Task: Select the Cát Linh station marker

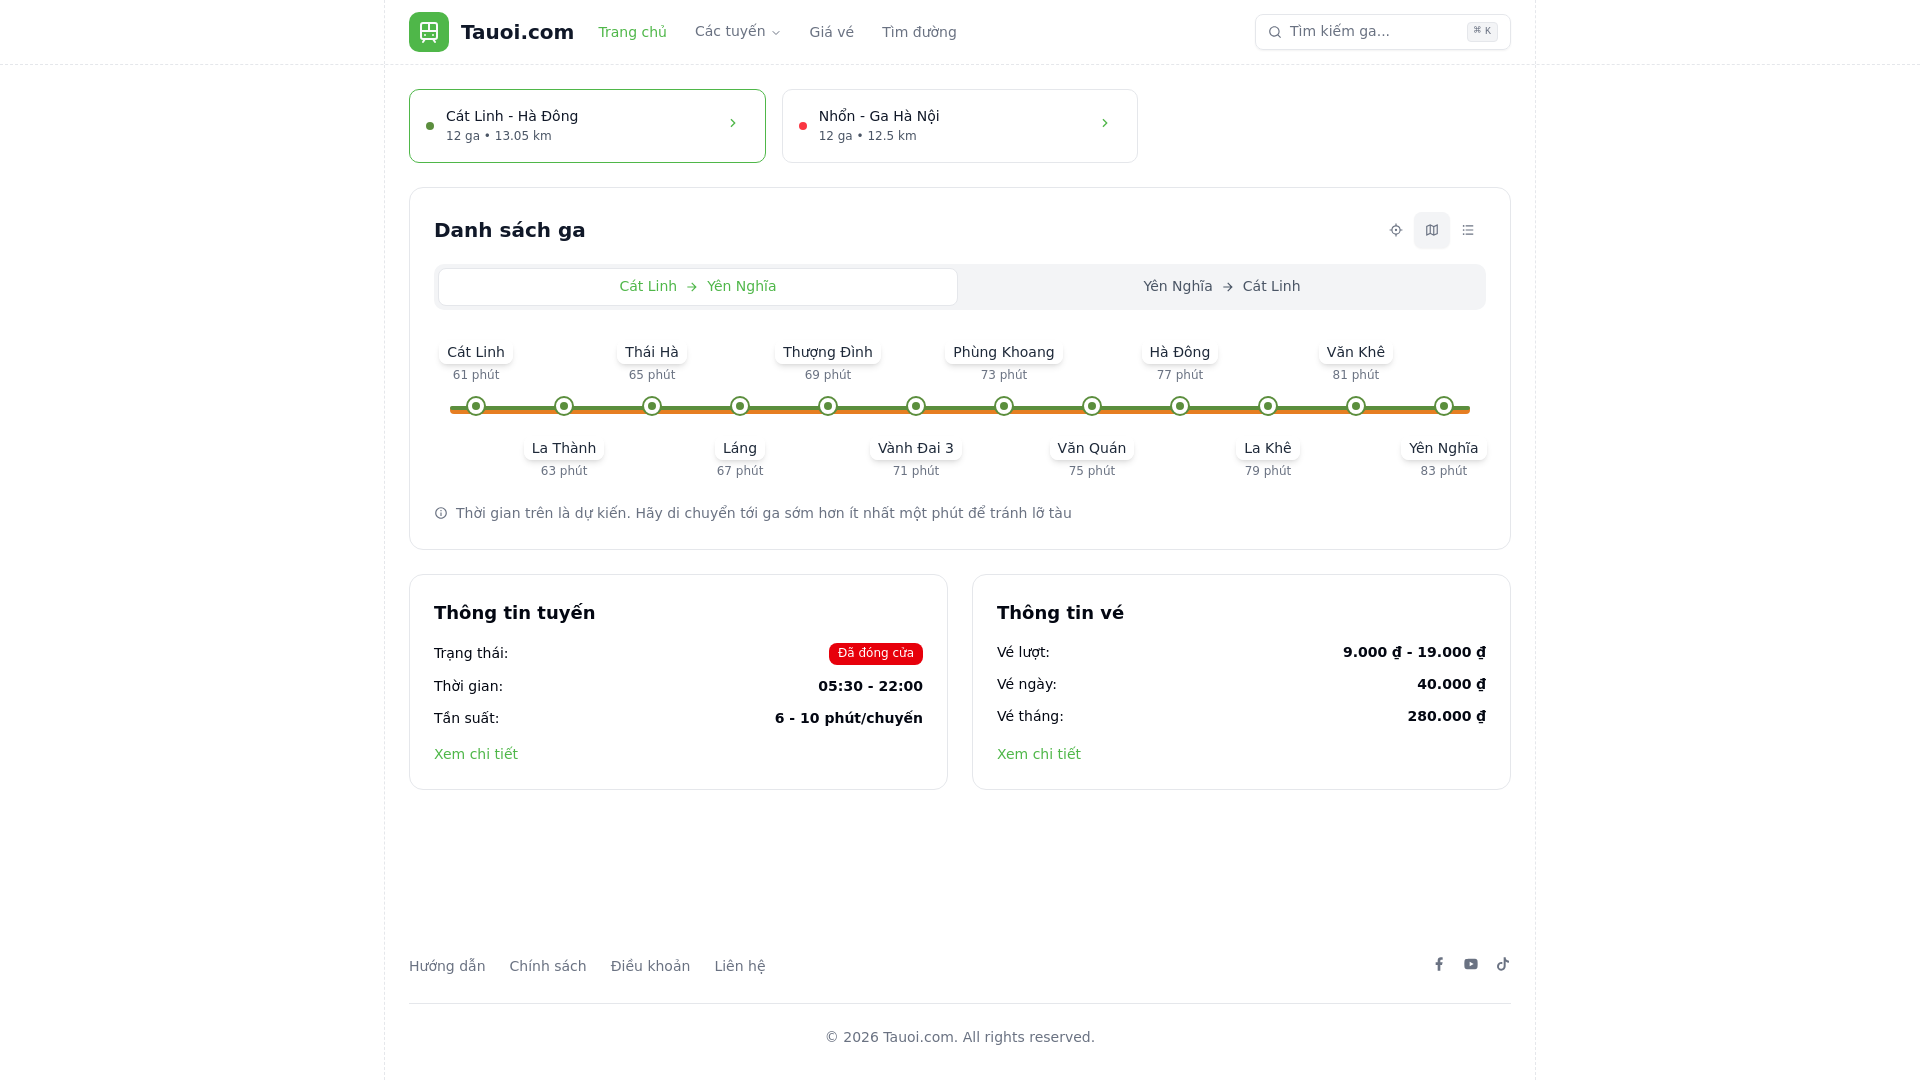Action: pyautogui.click(x=476, y=406)
